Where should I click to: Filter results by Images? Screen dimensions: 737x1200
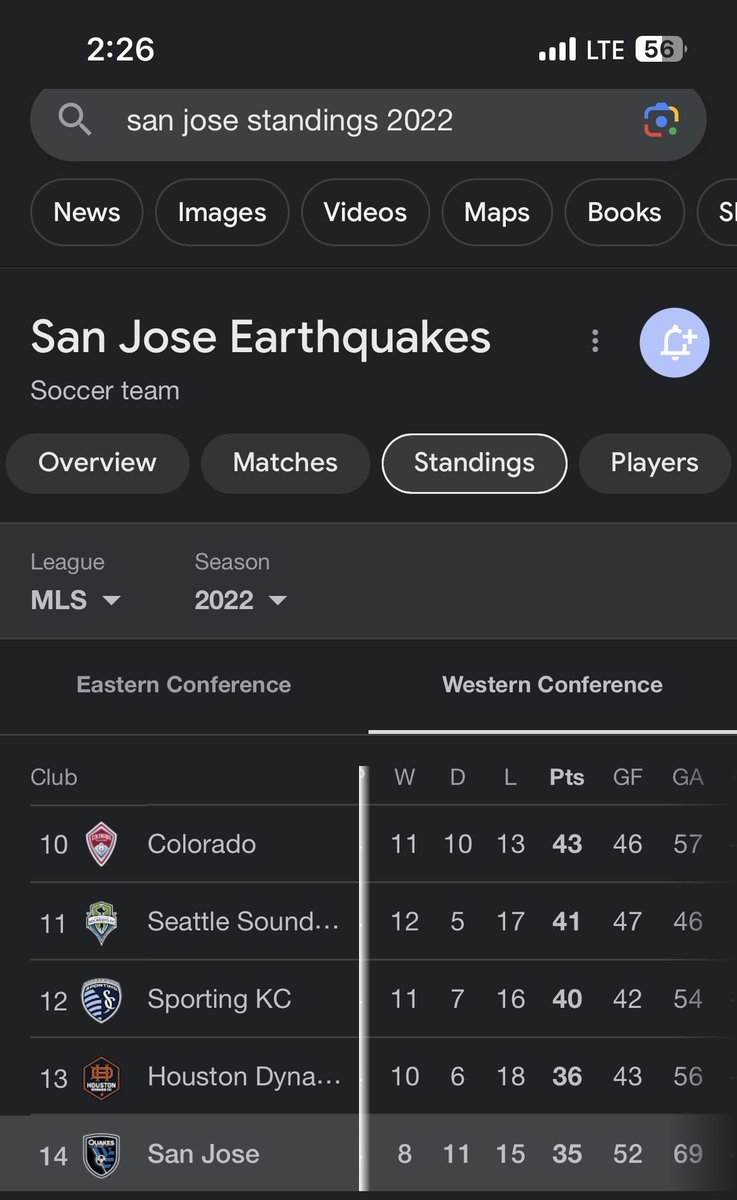222,212
